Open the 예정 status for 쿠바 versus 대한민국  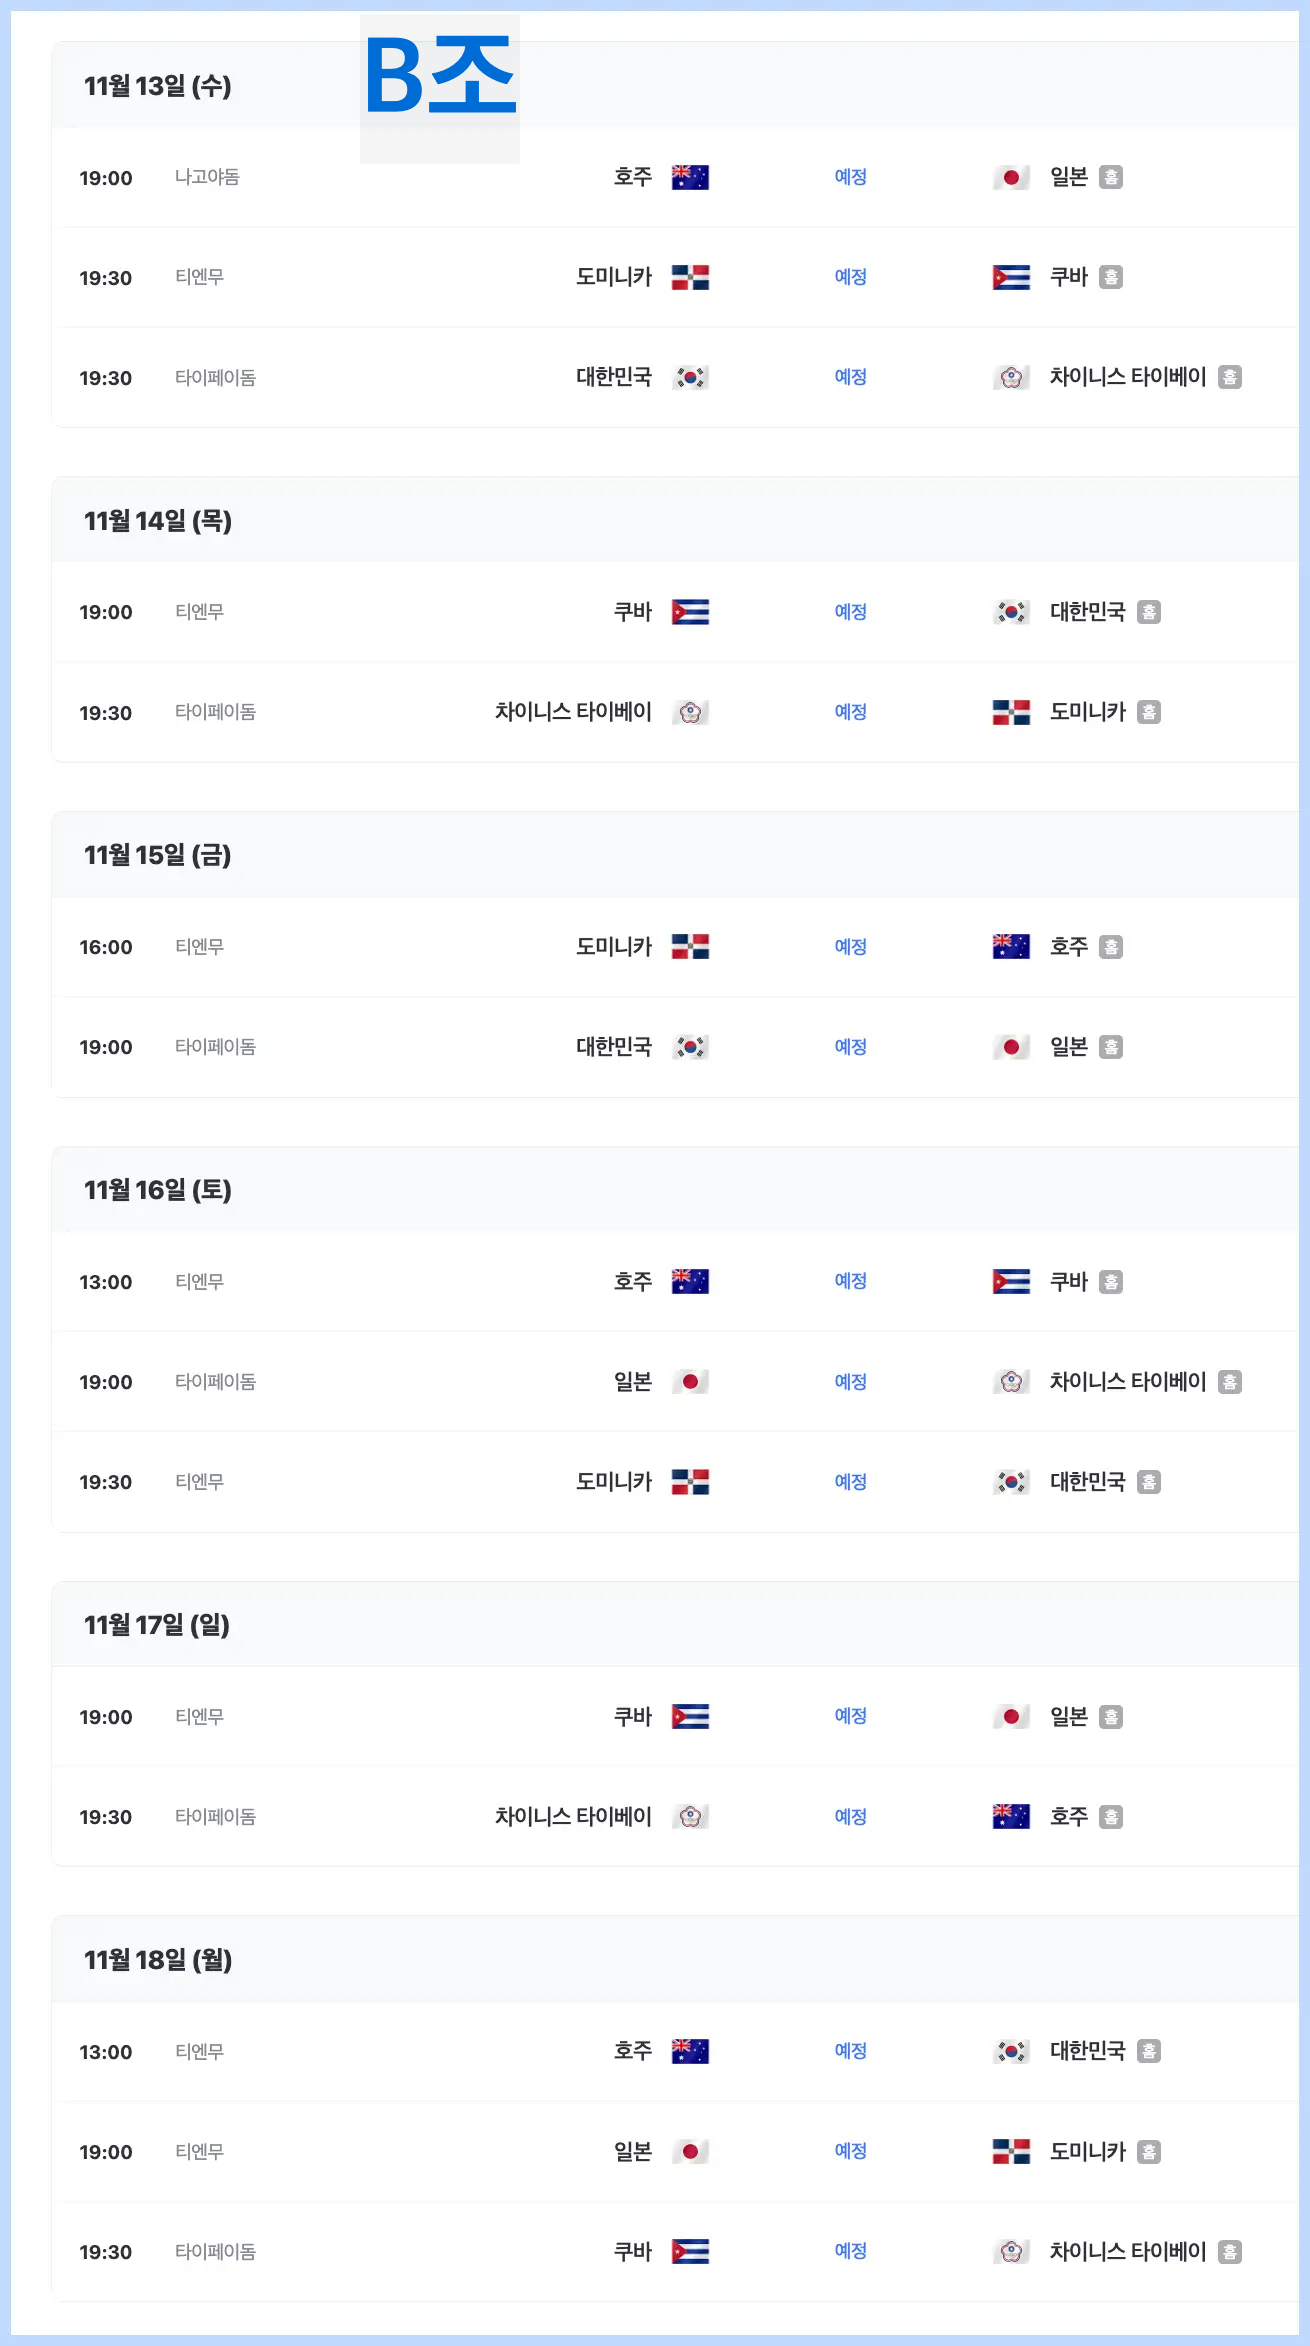(x=851, y=612)
